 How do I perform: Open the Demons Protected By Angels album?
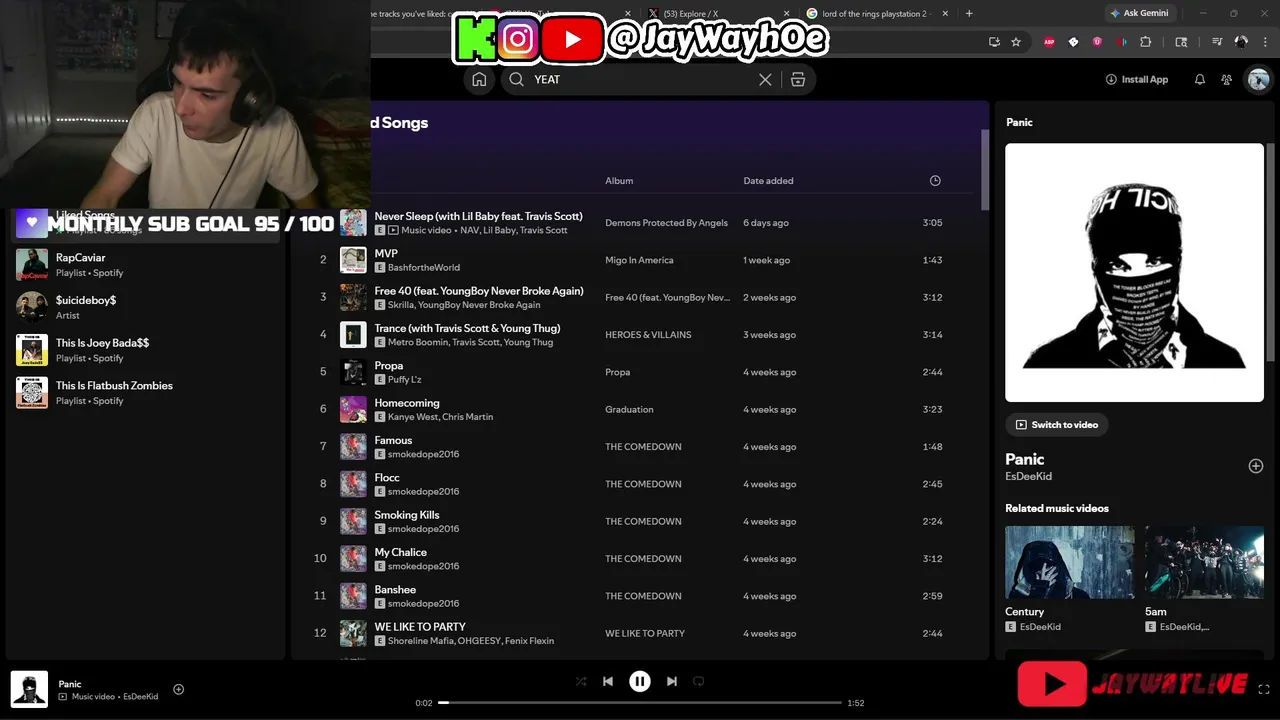pos(666,223)
